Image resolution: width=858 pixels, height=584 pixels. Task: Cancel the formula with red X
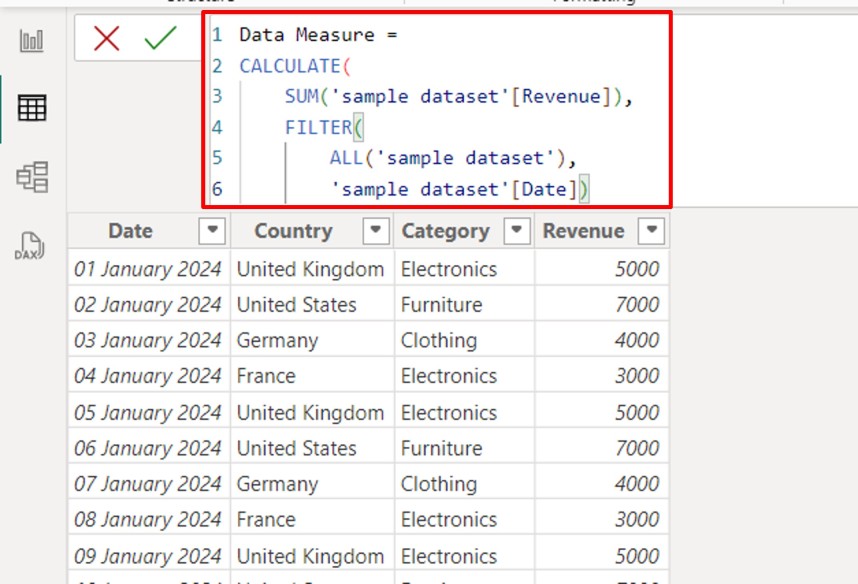coord(106,39)
